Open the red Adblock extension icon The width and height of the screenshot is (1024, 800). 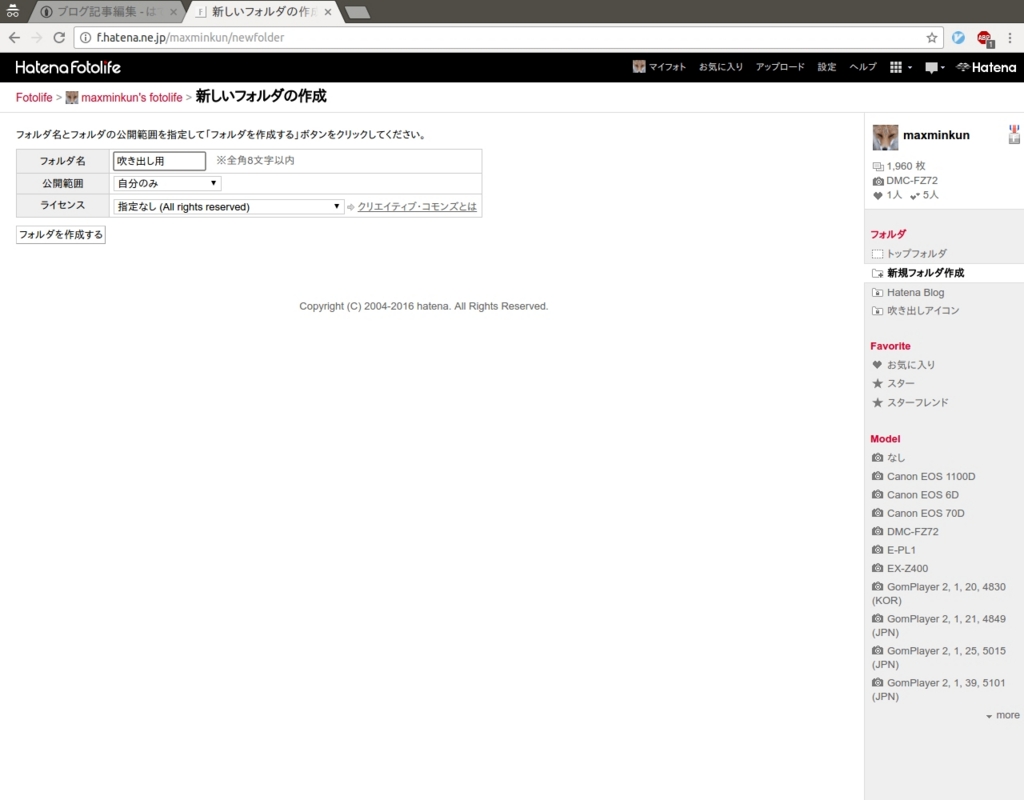(x=985, y=39)
